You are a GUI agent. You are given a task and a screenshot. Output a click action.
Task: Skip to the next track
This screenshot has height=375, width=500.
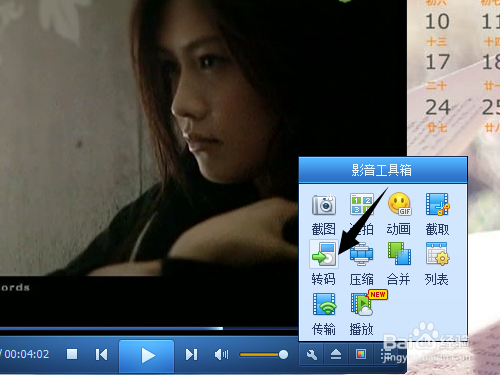click(191, 354)
